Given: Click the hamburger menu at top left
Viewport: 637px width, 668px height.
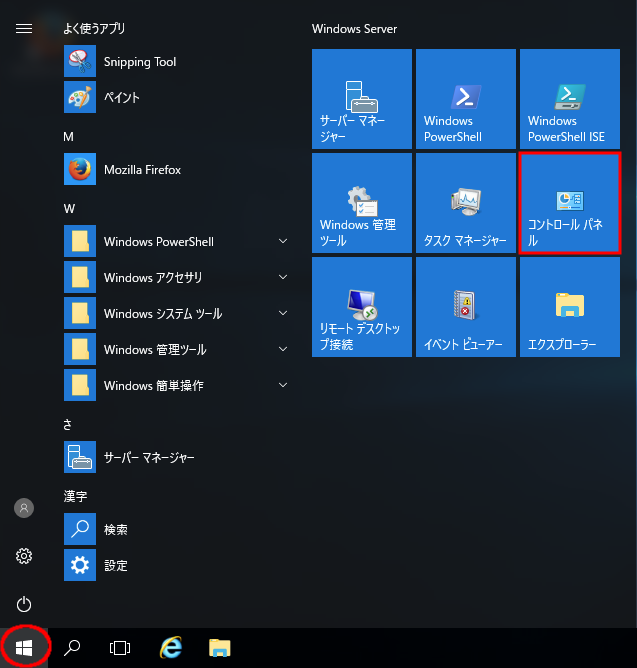Looking at the screenshot, I should [x=24, y=28].
